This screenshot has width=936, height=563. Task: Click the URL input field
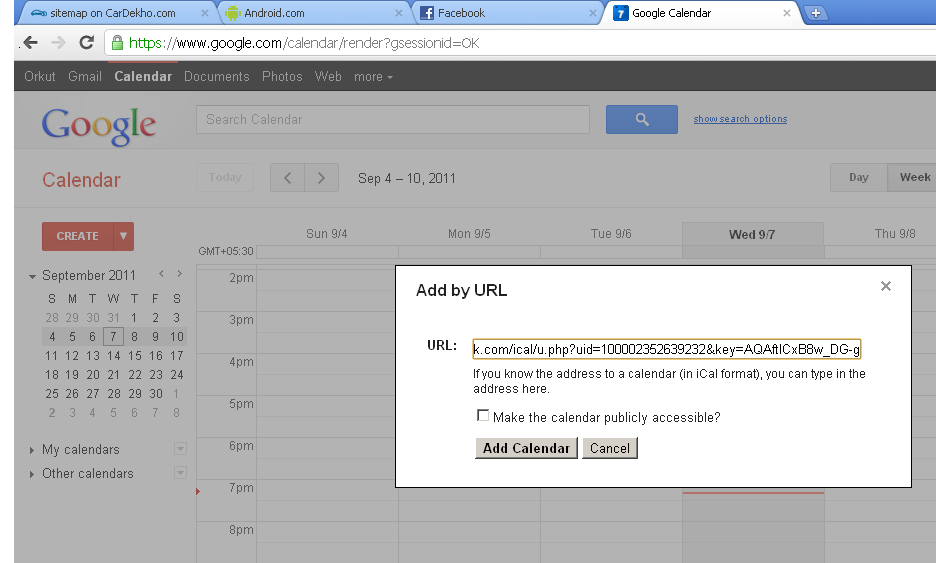click(666, 349)
